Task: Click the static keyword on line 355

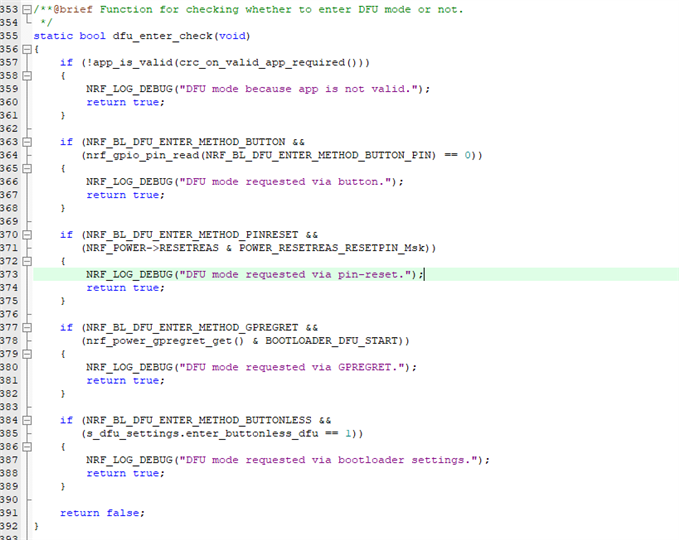Action: pyautogui.click(x=53, y=36)
